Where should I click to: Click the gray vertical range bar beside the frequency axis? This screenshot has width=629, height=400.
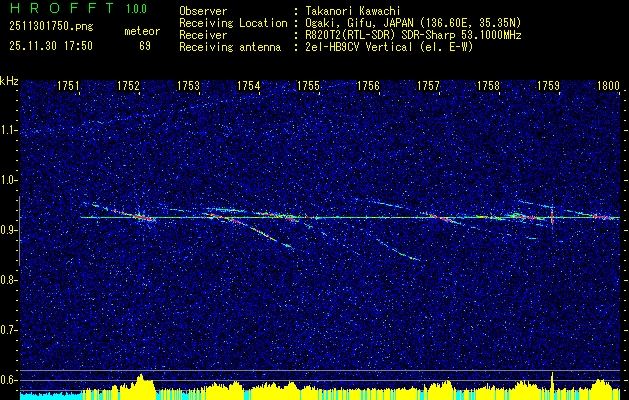pyautogui.click(x=19, y=231)
